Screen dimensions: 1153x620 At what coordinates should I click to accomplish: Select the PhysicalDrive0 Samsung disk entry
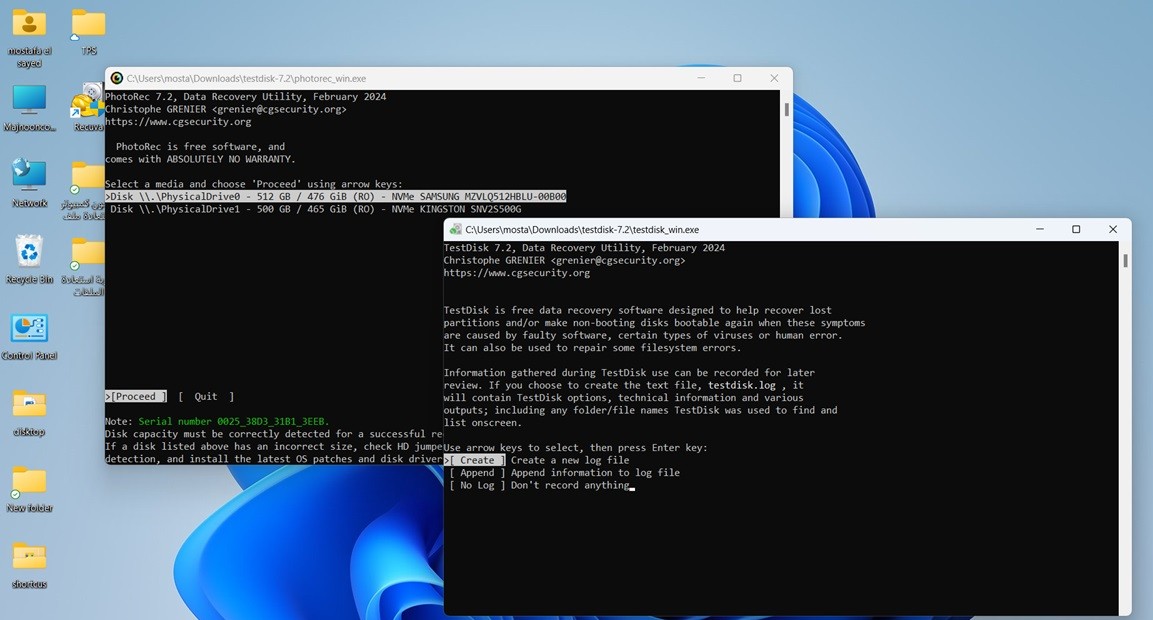(336, 197)
